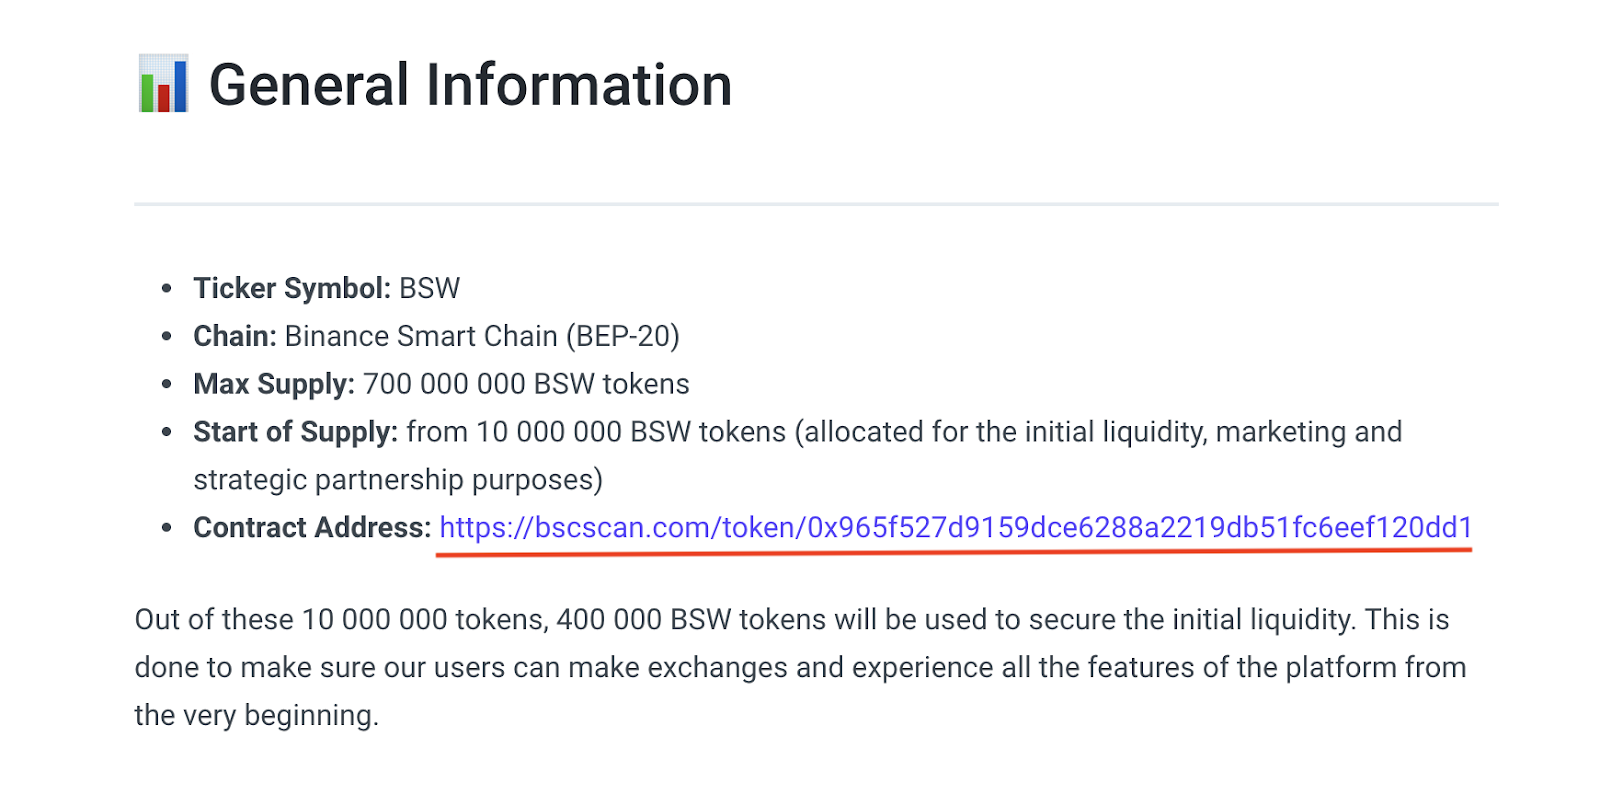Image resolution: width=1600 pixels, height=806 pixels.
Task: Click the bullet before Contract Address
Action: click(x=167, y=528)
